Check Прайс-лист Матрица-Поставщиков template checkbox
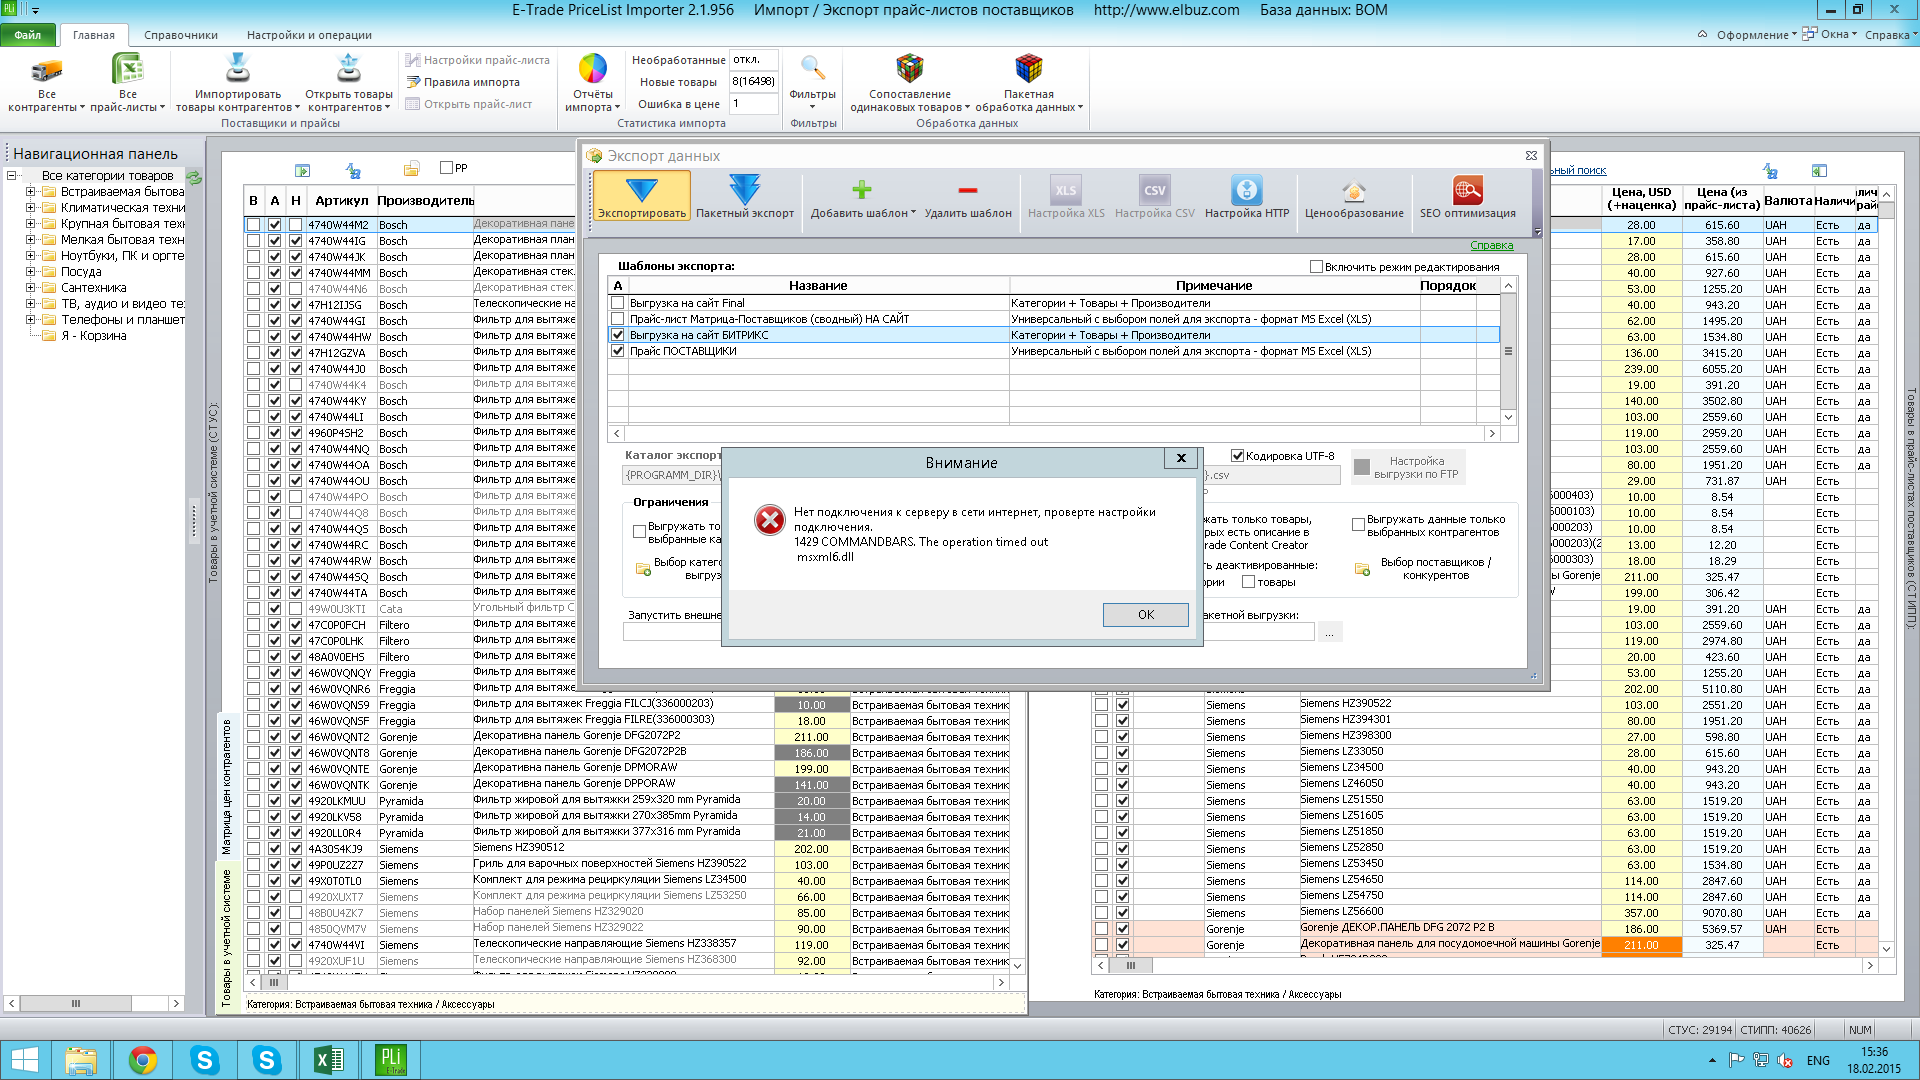 618,319
